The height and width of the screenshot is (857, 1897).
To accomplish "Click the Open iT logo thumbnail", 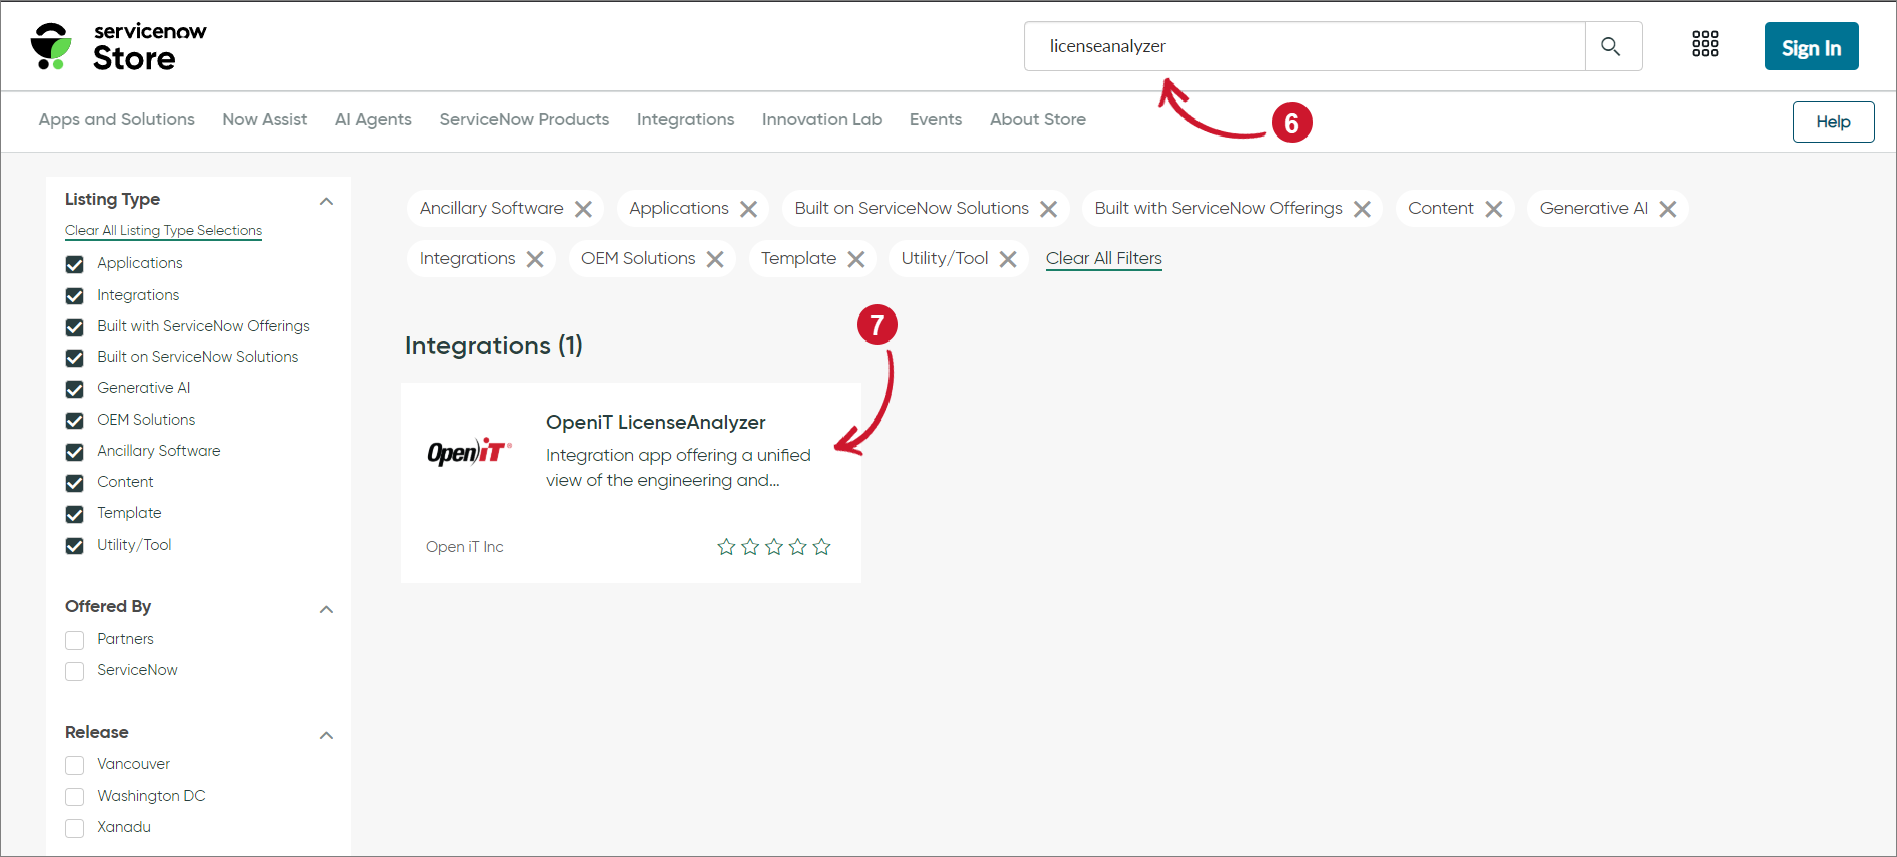I will point(469,453).
